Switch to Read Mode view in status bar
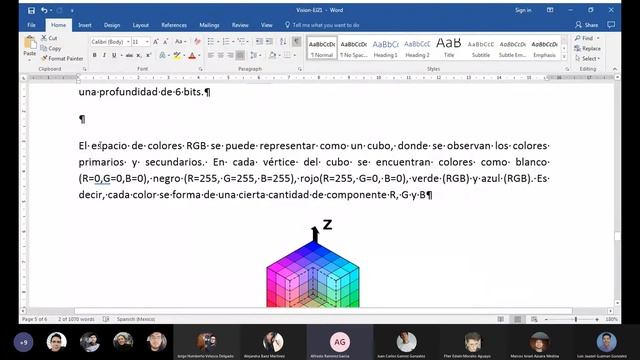The width and height of the screenshot is (640, 360). (x=501, y=319)
